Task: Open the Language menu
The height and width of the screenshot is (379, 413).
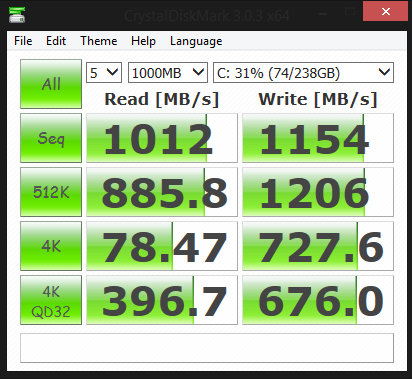Action: click(x=196, y=41)
